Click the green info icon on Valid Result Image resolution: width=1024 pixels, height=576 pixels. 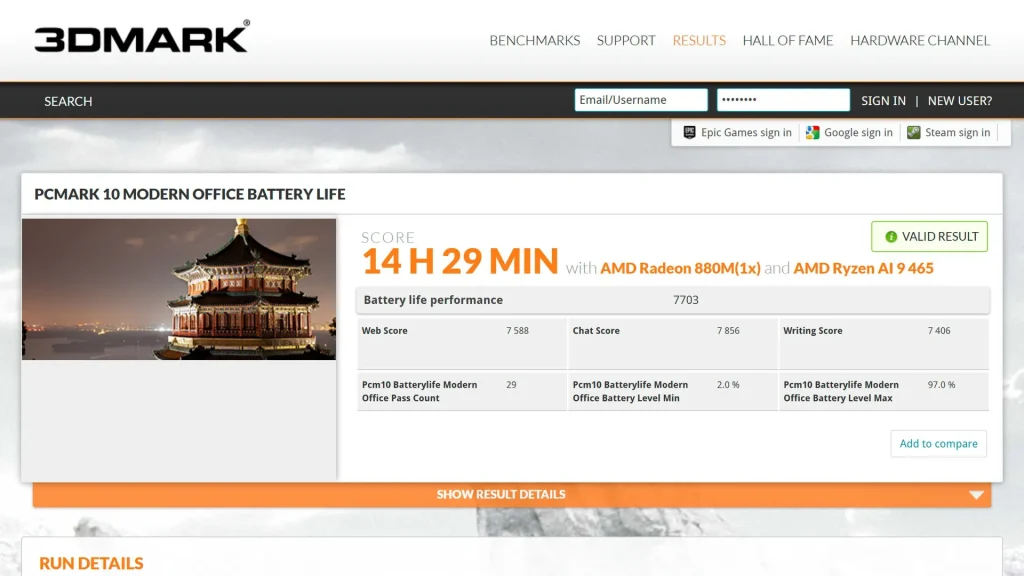(x=891, y=236)
